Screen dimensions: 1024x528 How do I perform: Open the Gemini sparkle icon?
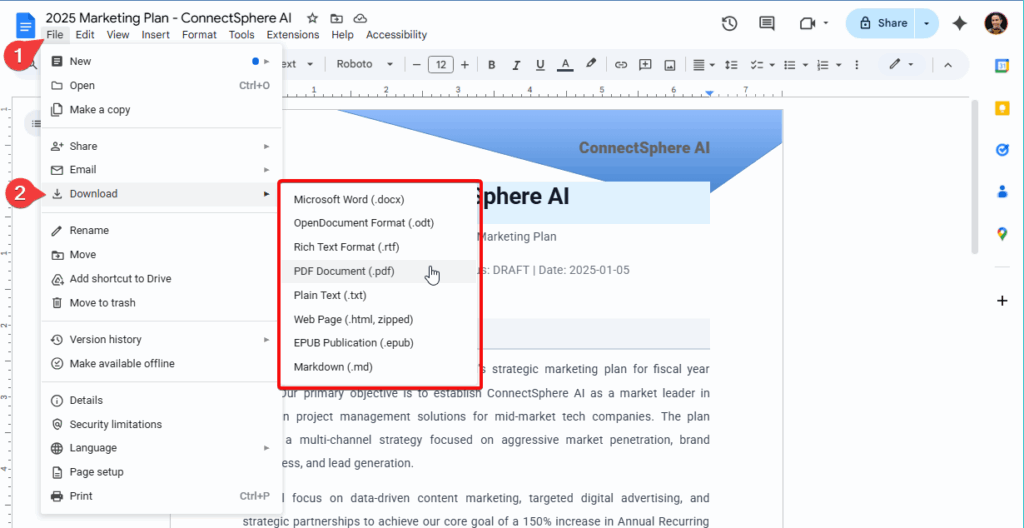(959, 24)
